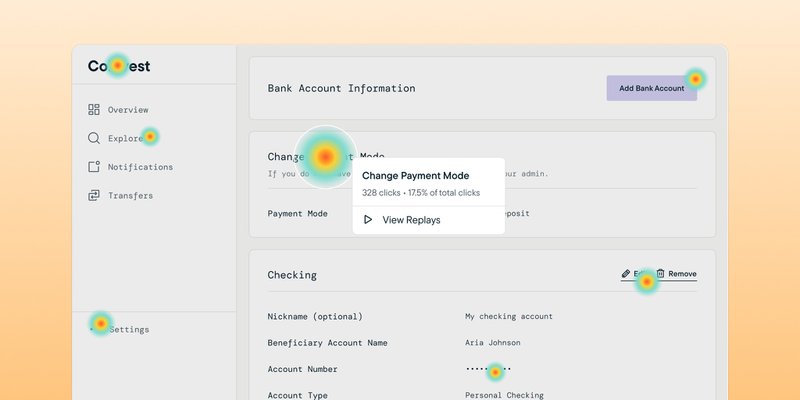Open the Overview menu item
This screenshot has width=800, height=400.
click(x=128, y=110)
